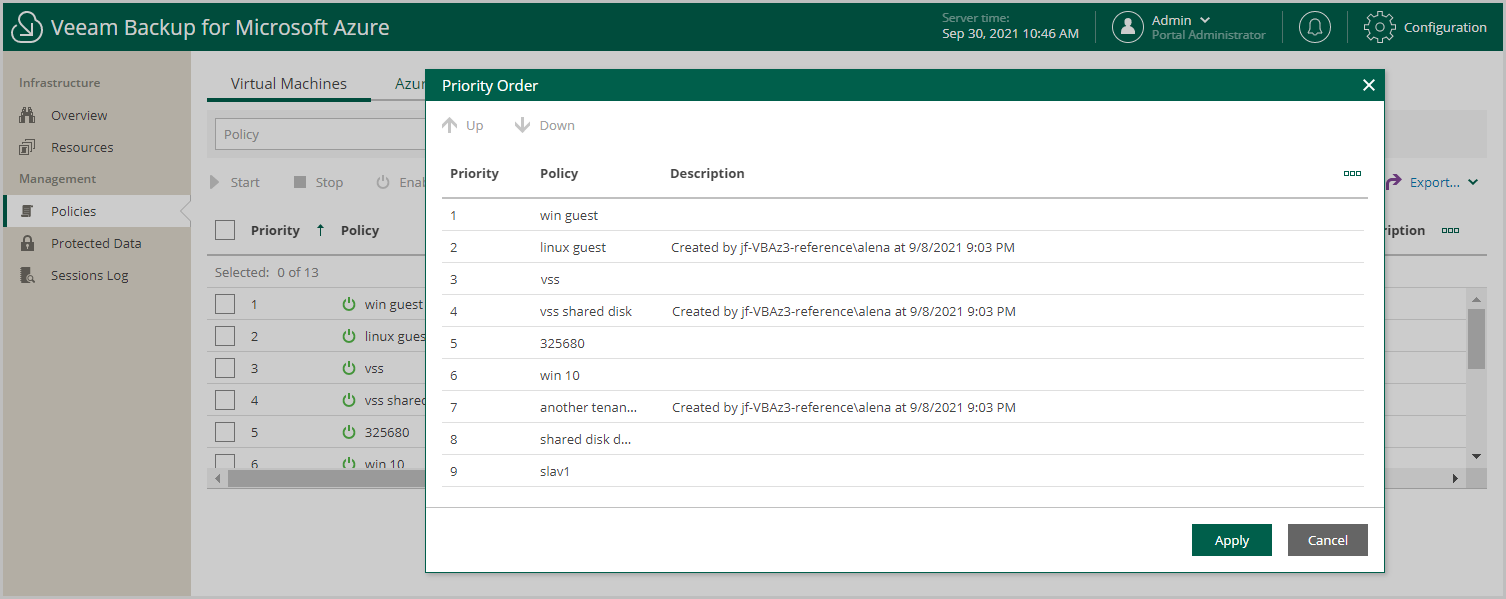
Task: Check the box for priority 2 row
Action: pyautogui.click(x=225, y=336)
